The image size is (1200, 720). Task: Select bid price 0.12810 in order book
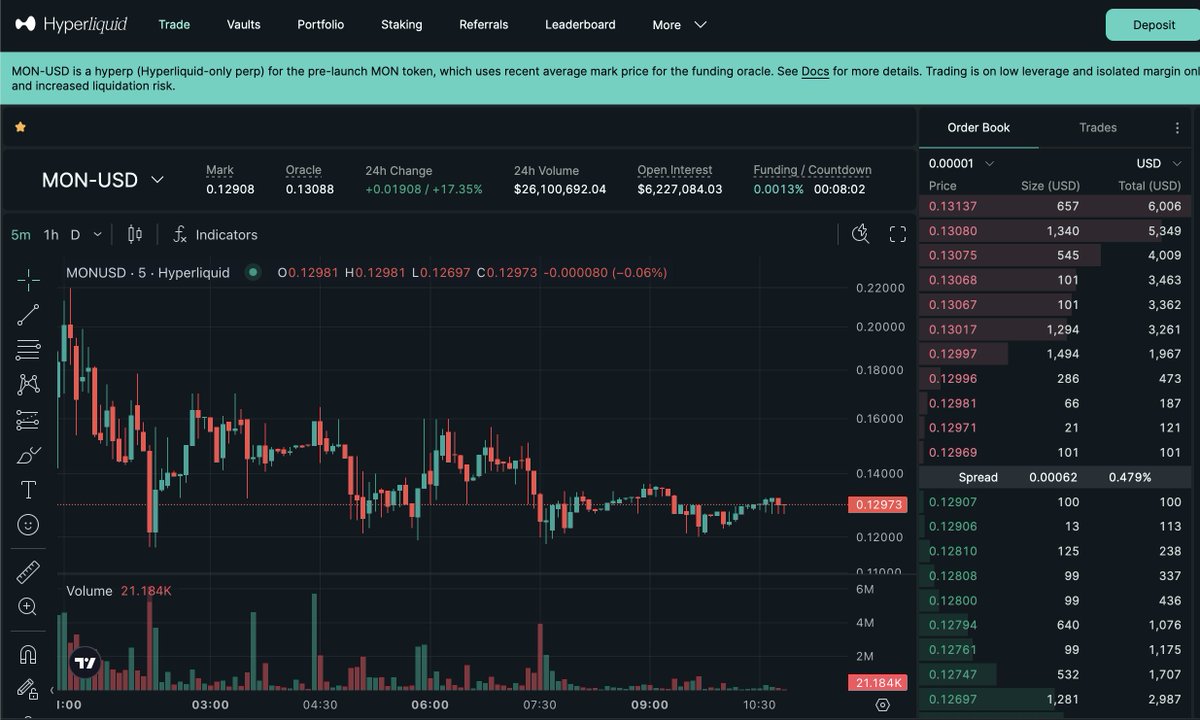953,551
